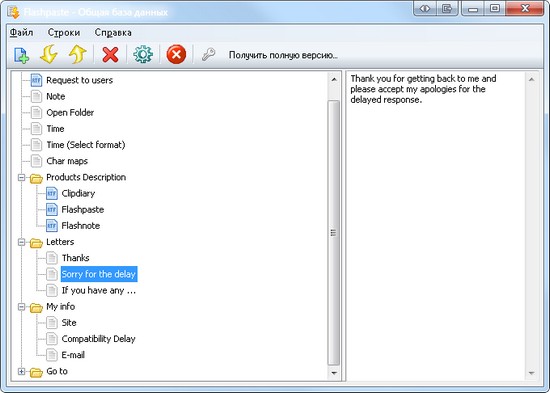Click inside the text preview pane
Image resolution: width=550 pixels, height=393 pixels.
point(436,226)
